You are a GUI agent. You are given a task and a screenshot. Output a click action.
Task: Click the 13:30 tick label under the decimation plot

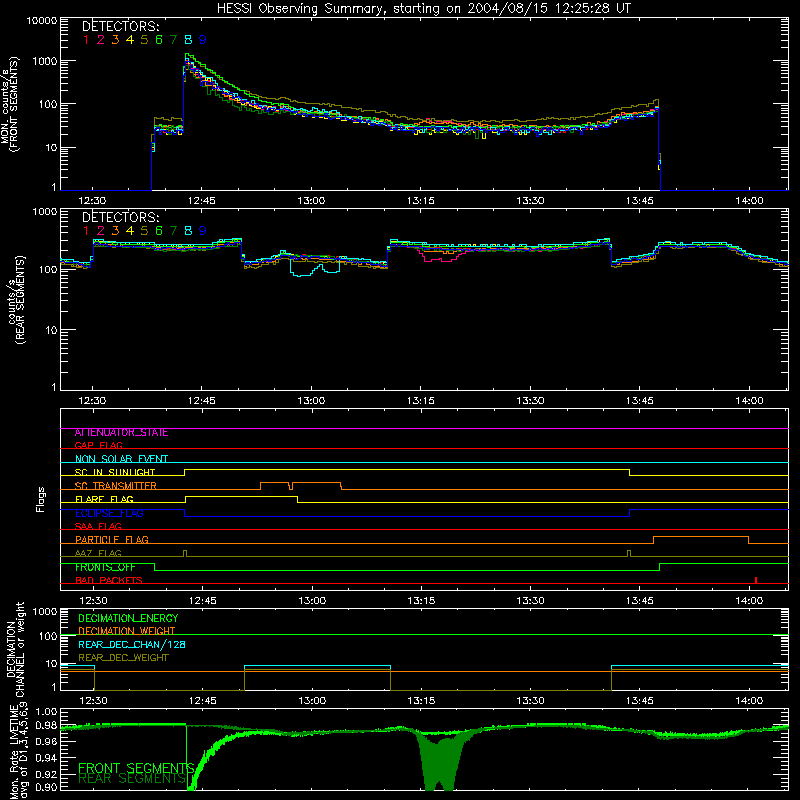[x=530, y=701]
